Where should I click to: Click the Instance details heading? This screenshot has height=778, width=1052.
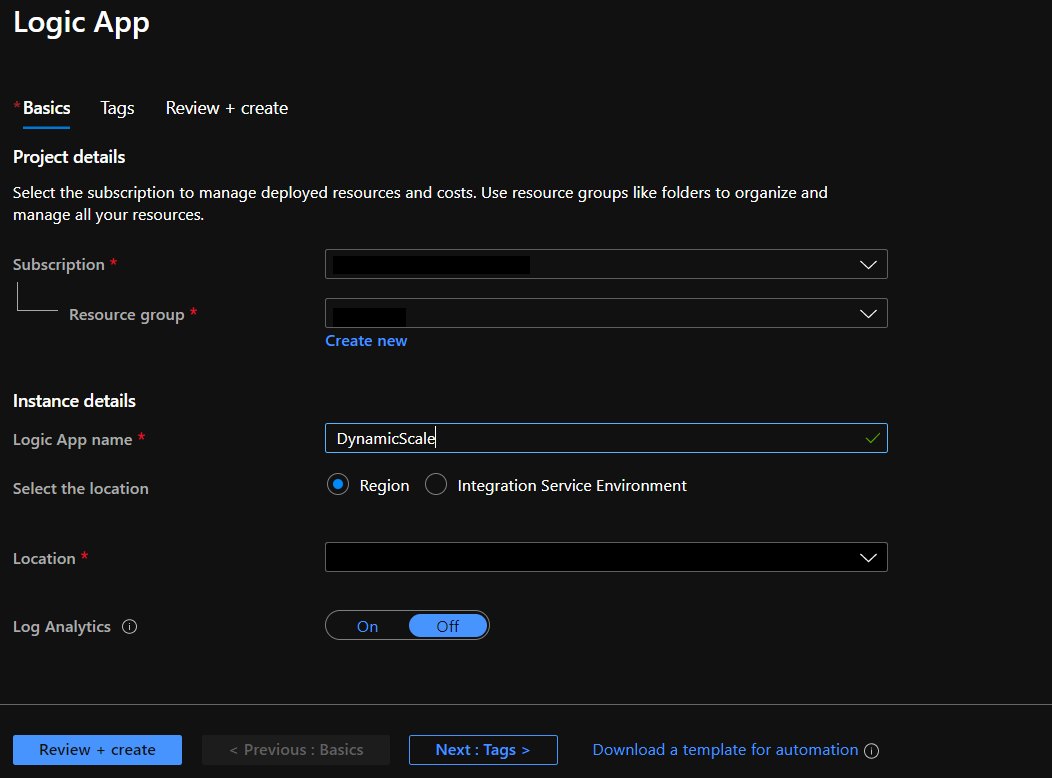[74, 401]
